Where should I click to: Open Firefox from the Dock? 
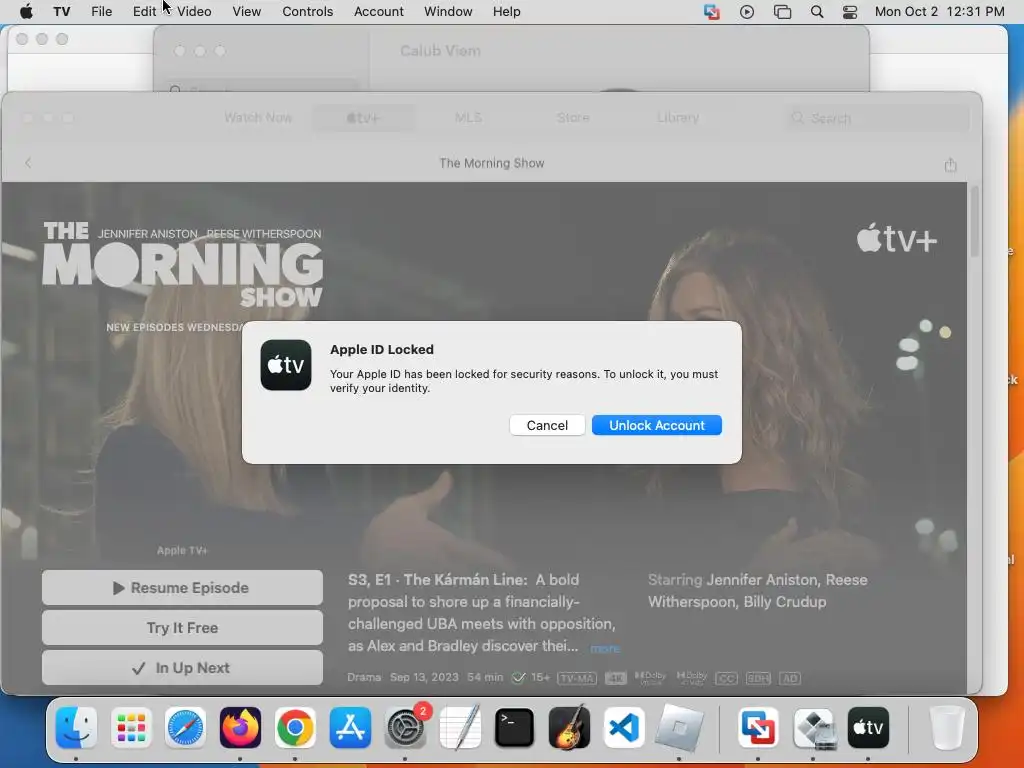[240, 728]
